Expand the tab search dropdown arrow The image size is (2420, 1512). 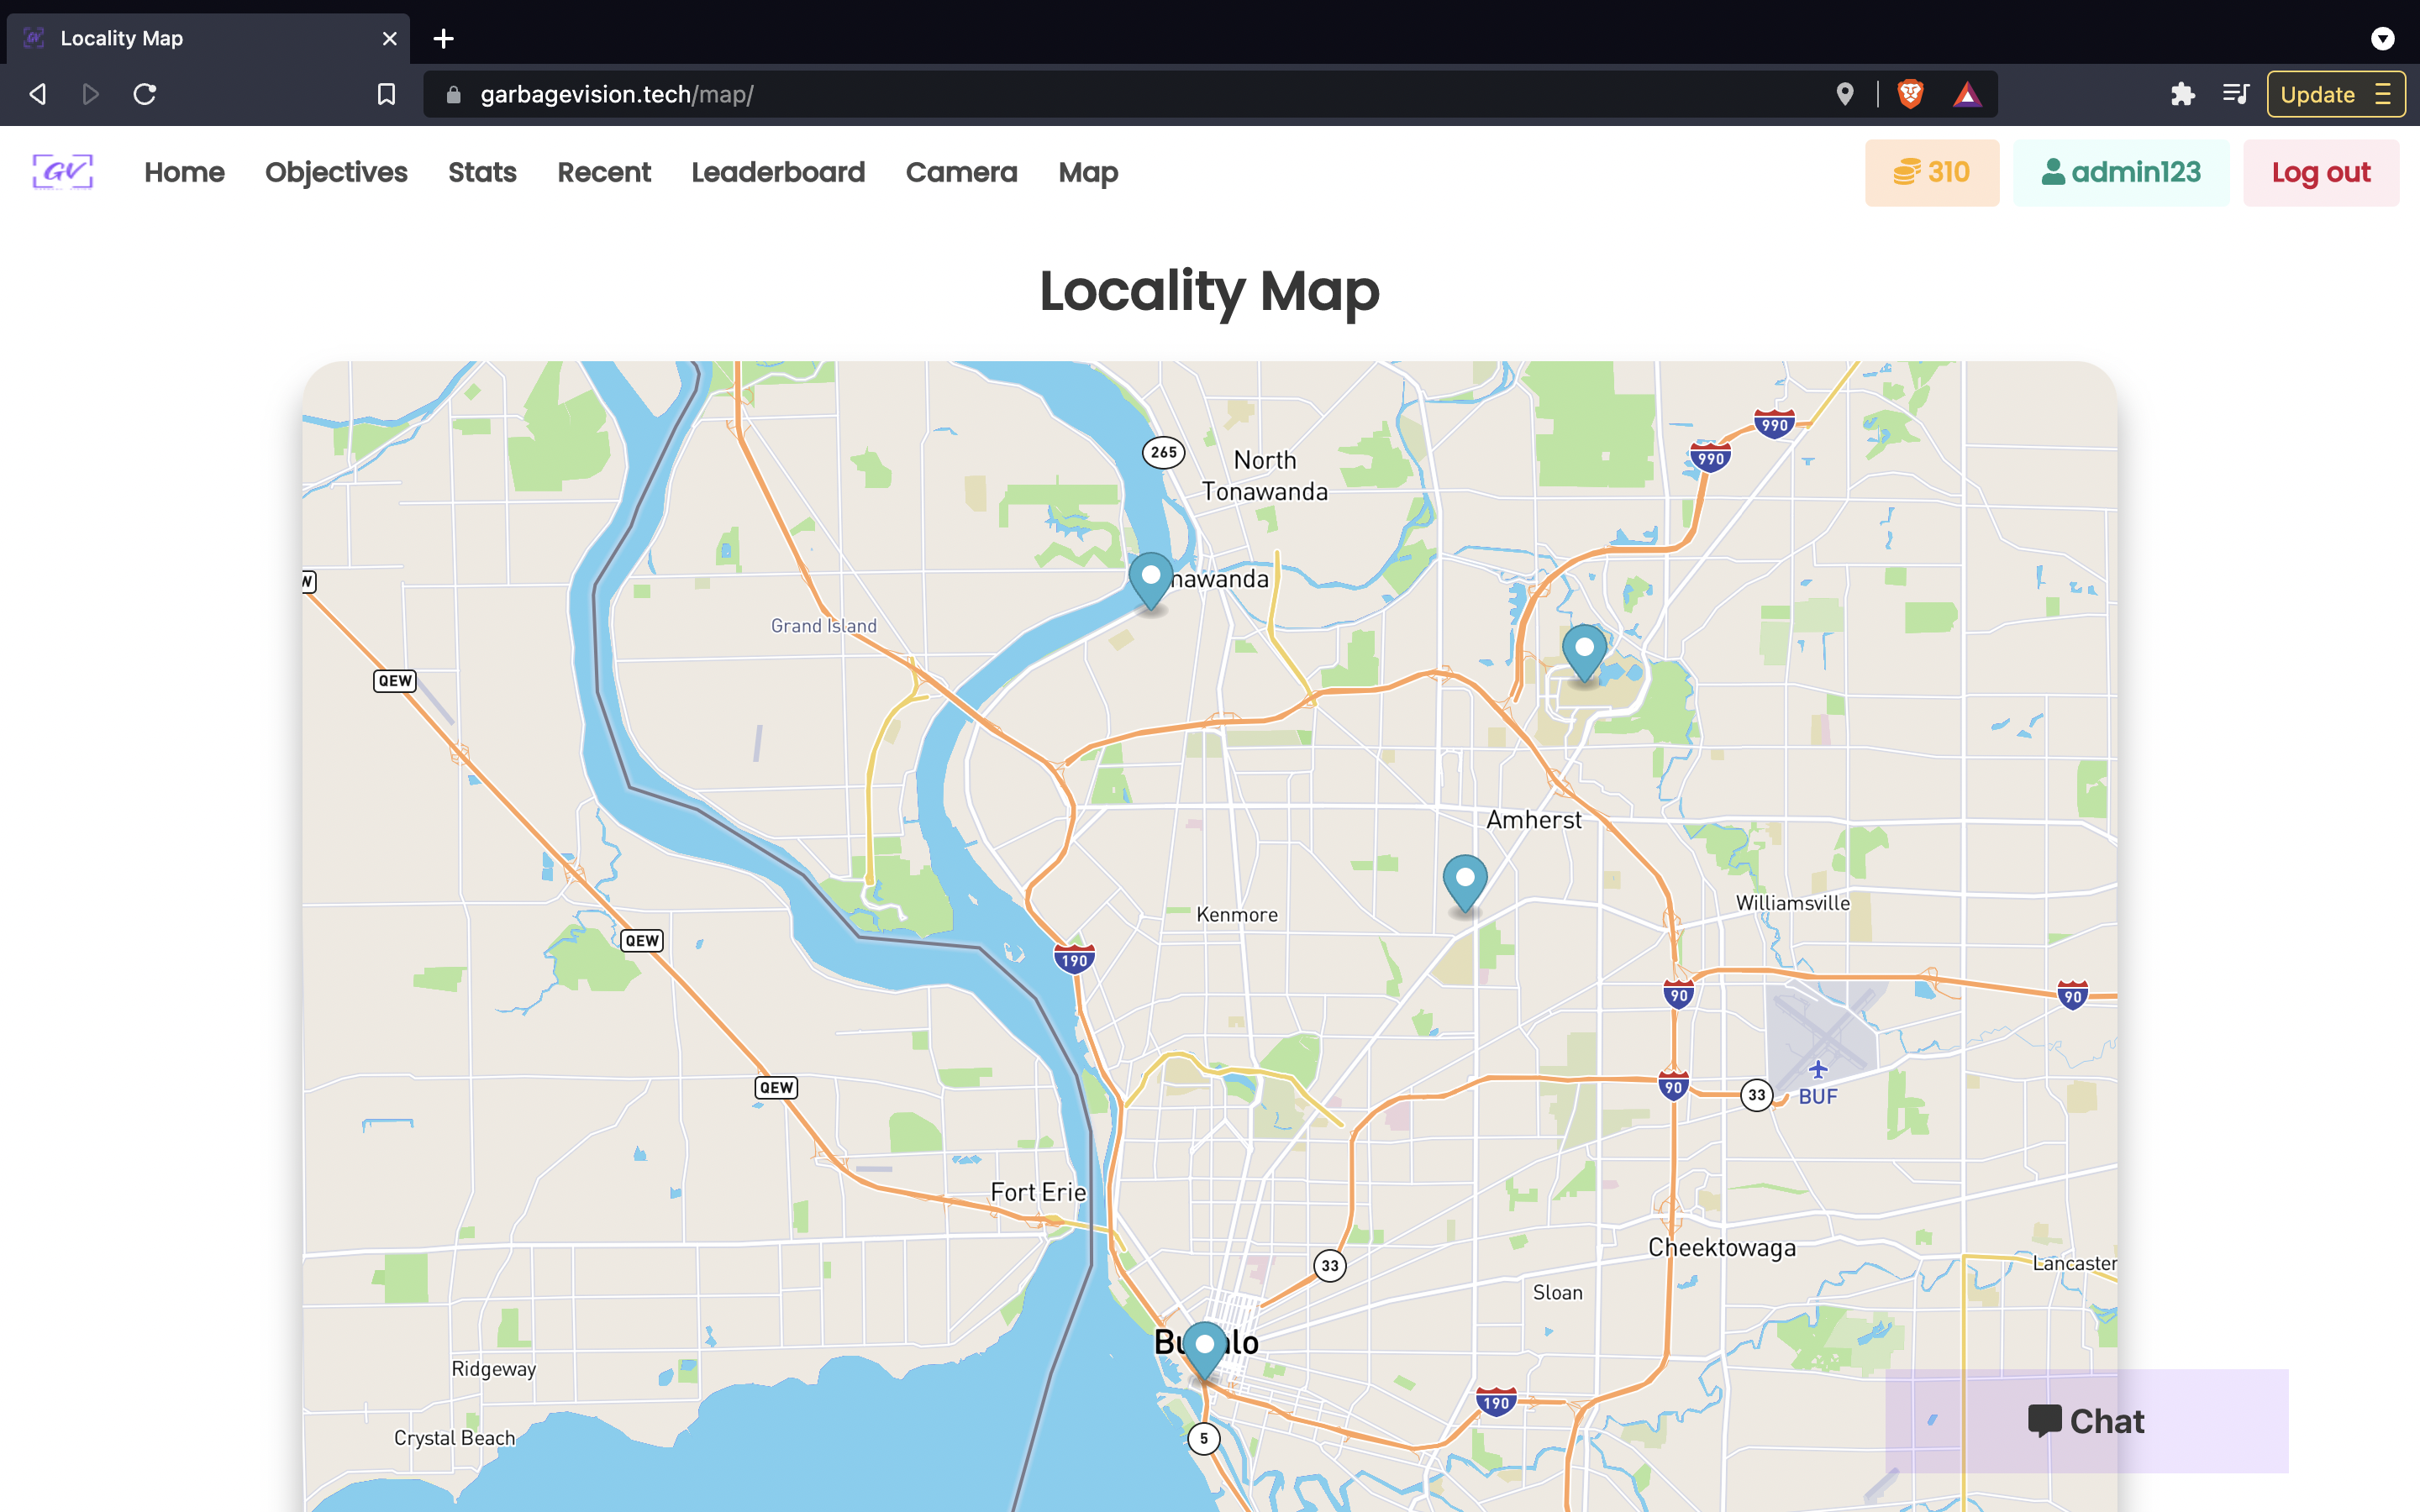2382,38
